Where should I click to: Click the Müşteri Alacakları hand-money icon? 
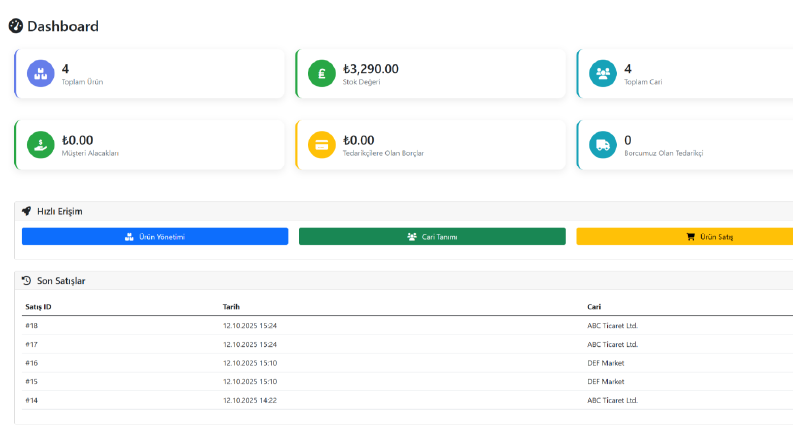(x=40, y=145)
